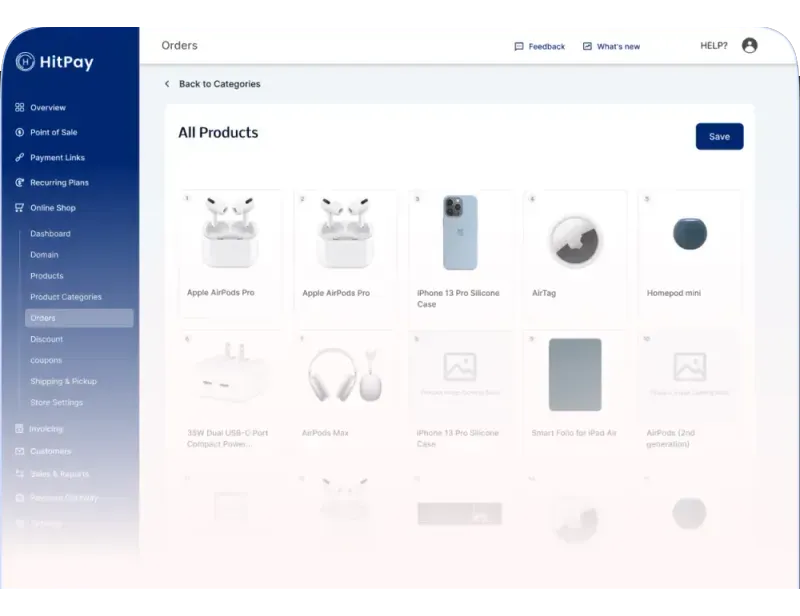Select Point of Sale menu item

54,132
